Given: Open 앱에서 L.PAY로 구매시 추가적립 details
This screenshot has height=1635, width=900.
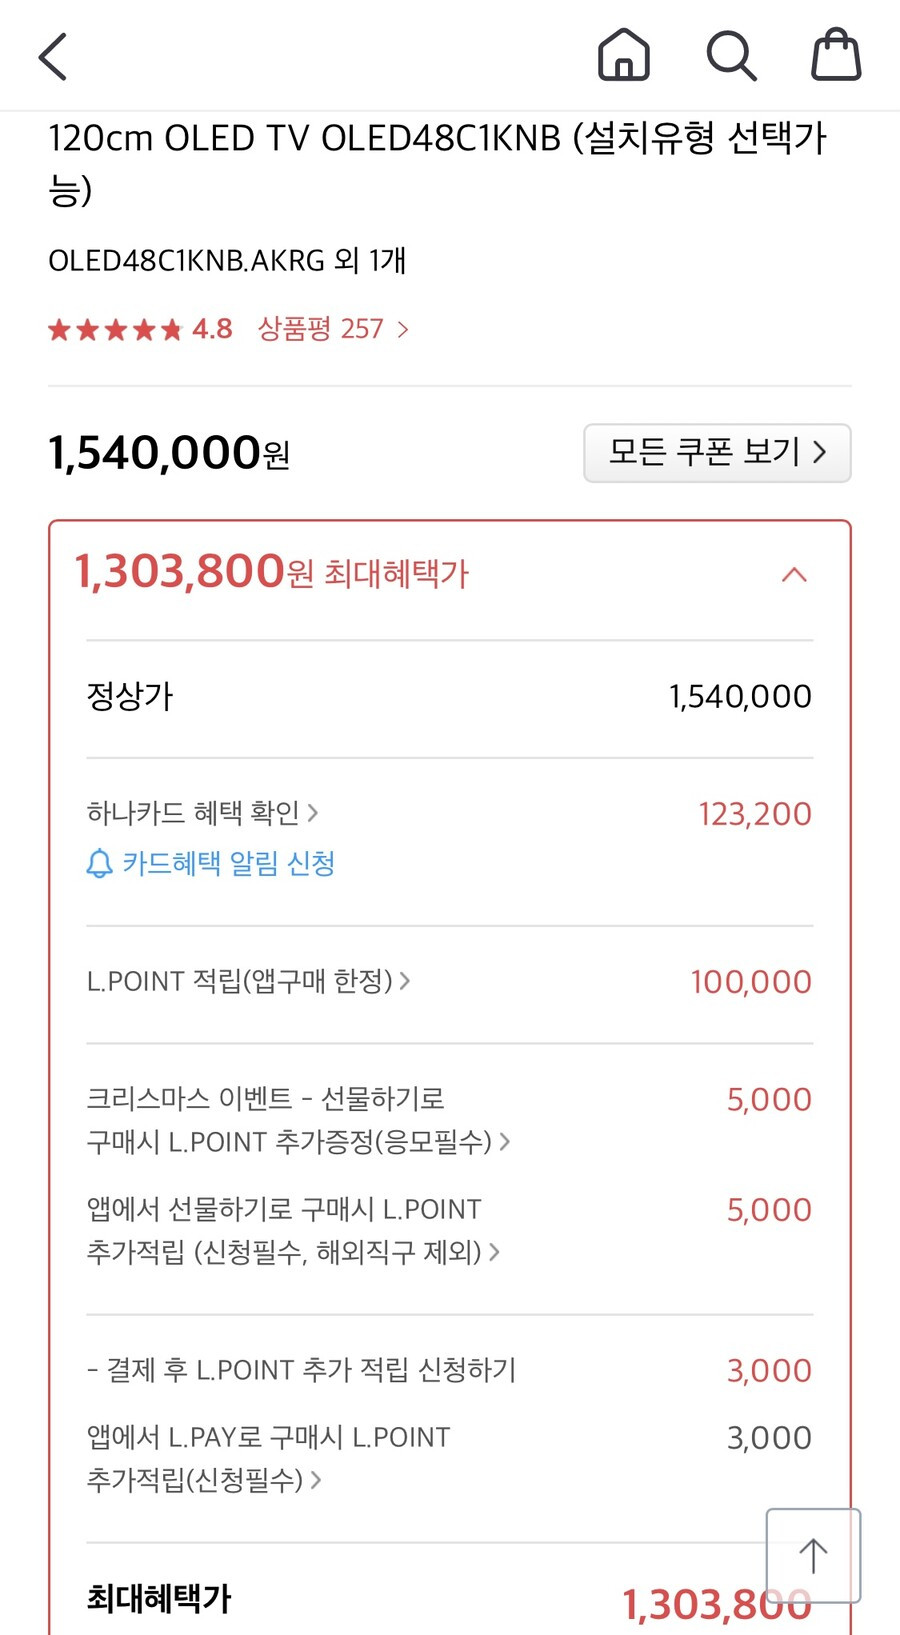Looking at the screenshot, I should pyautogui.click(x=268, y=1458).
